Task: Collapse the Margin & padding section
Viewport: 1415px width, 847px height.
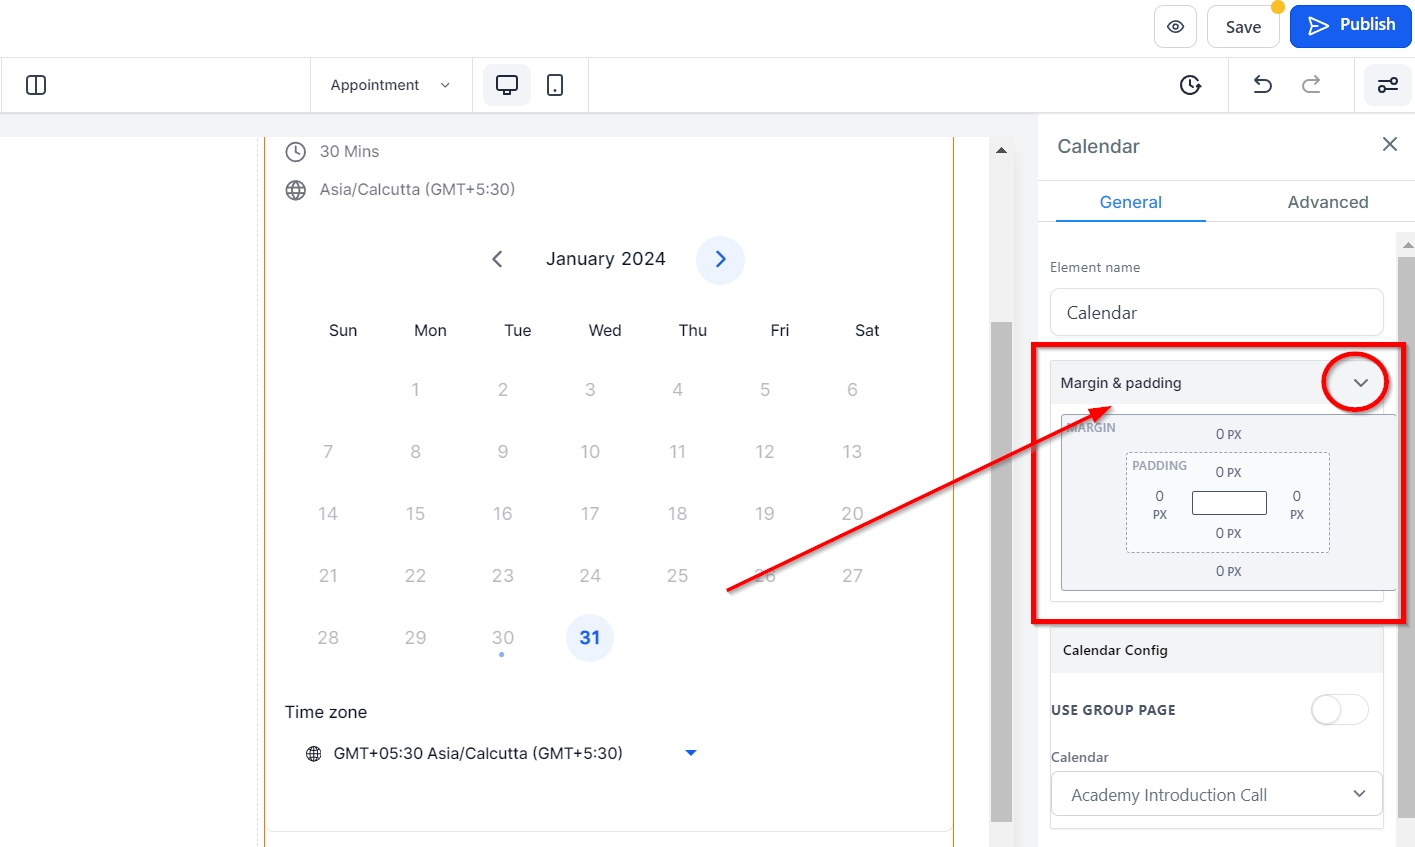Action: [1360, 383]
